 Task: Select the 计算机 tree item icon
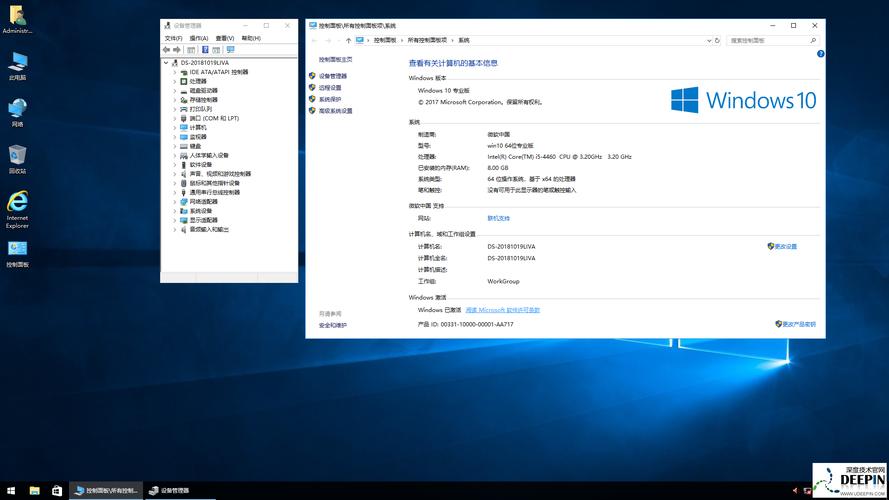point(184,128)
